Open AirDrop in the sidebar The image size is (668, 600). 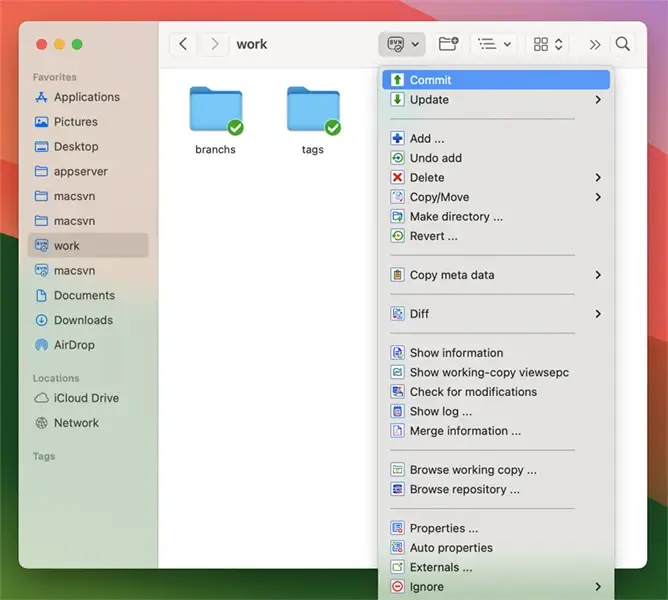click(88, 345)
